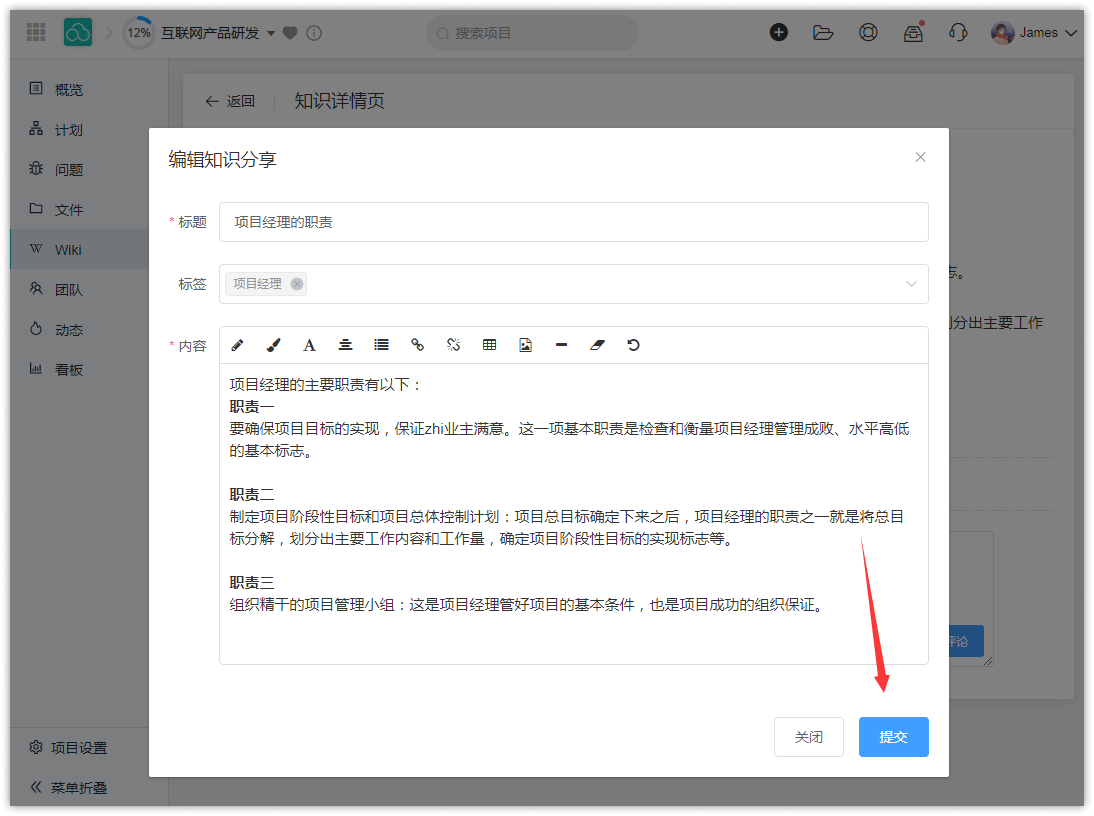Insert an image into content
This screenshot has height=816, width=1094.
coord(525,345)
